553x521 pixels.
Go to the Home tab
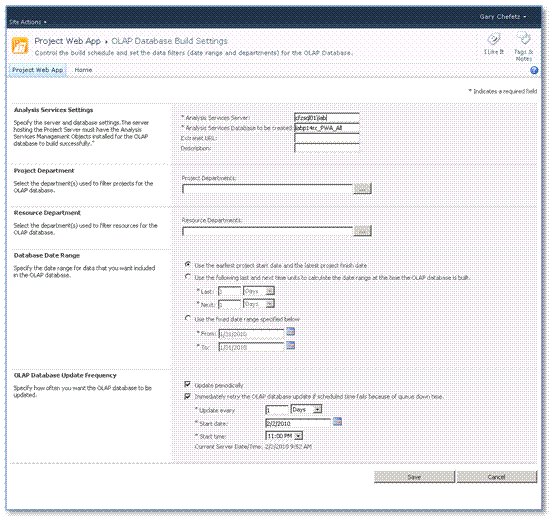click(83, 70)
